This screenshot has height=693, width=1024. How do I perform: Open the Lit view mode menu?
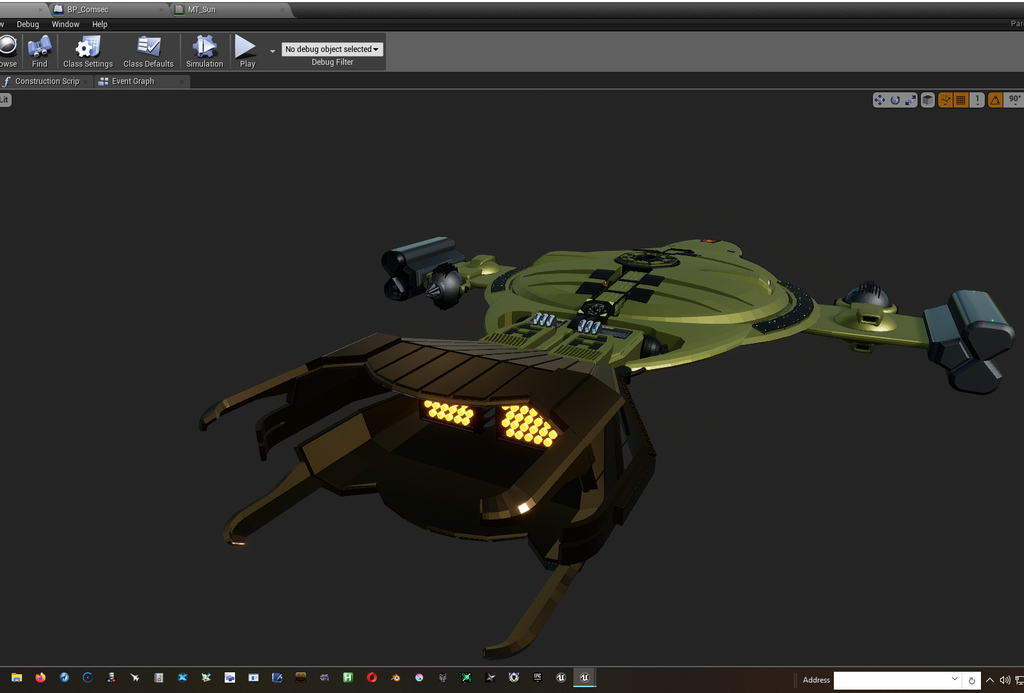5,99
